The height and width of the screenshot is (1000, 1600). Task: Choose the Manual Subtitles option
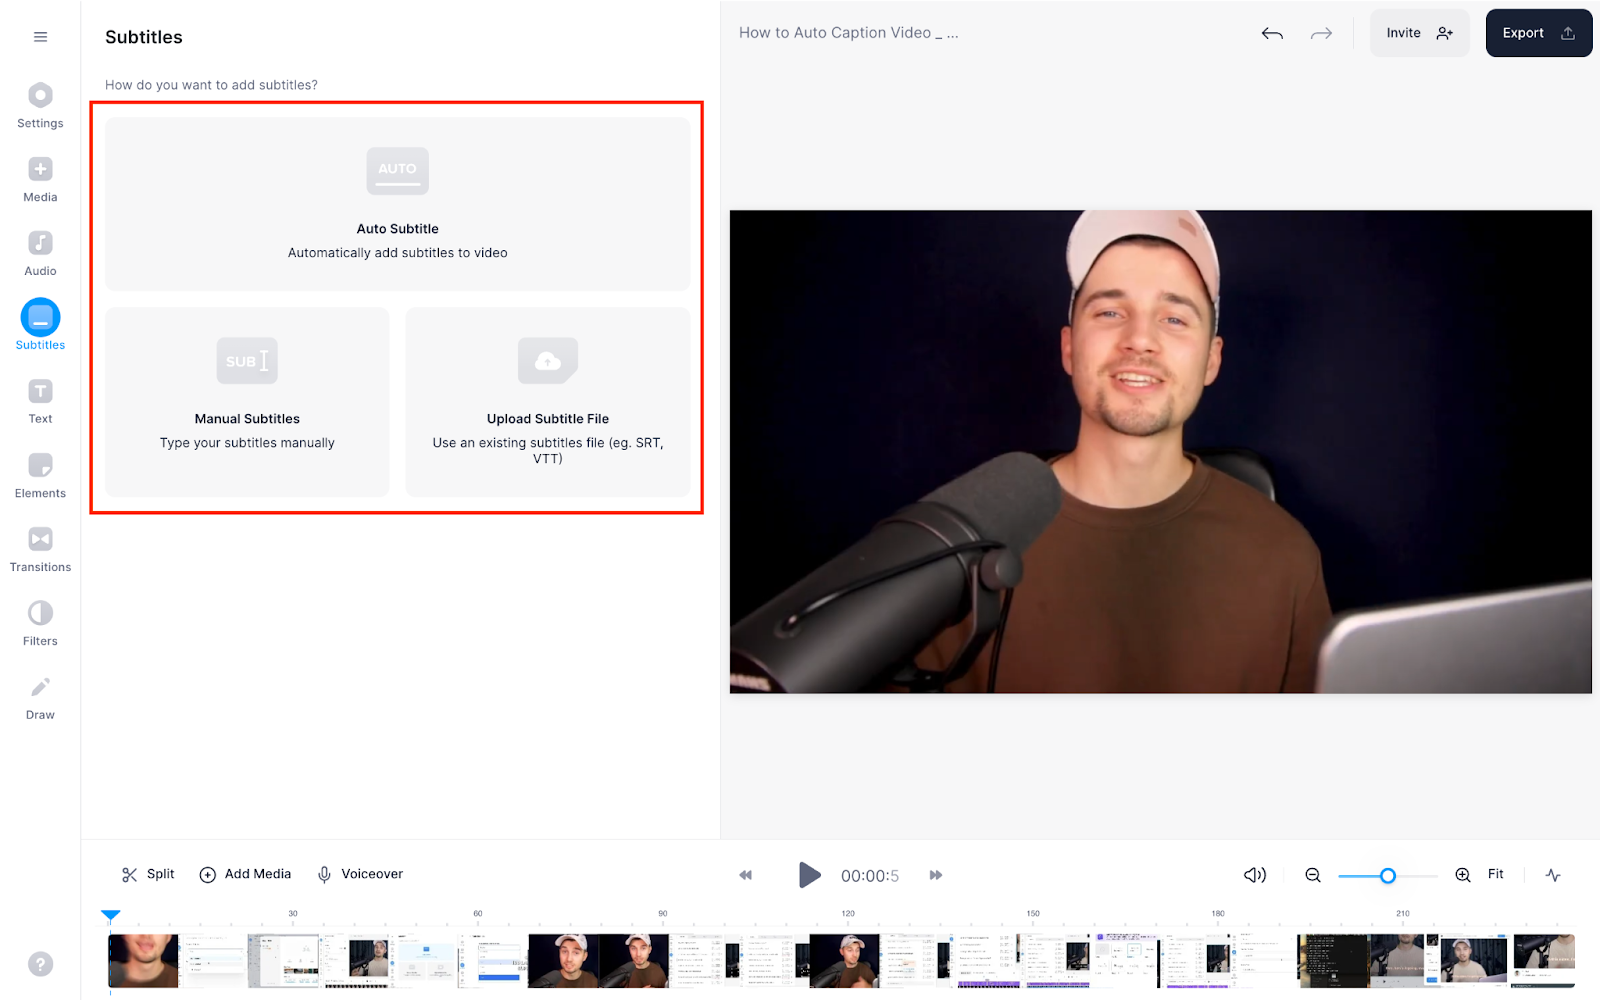point(247,402)
